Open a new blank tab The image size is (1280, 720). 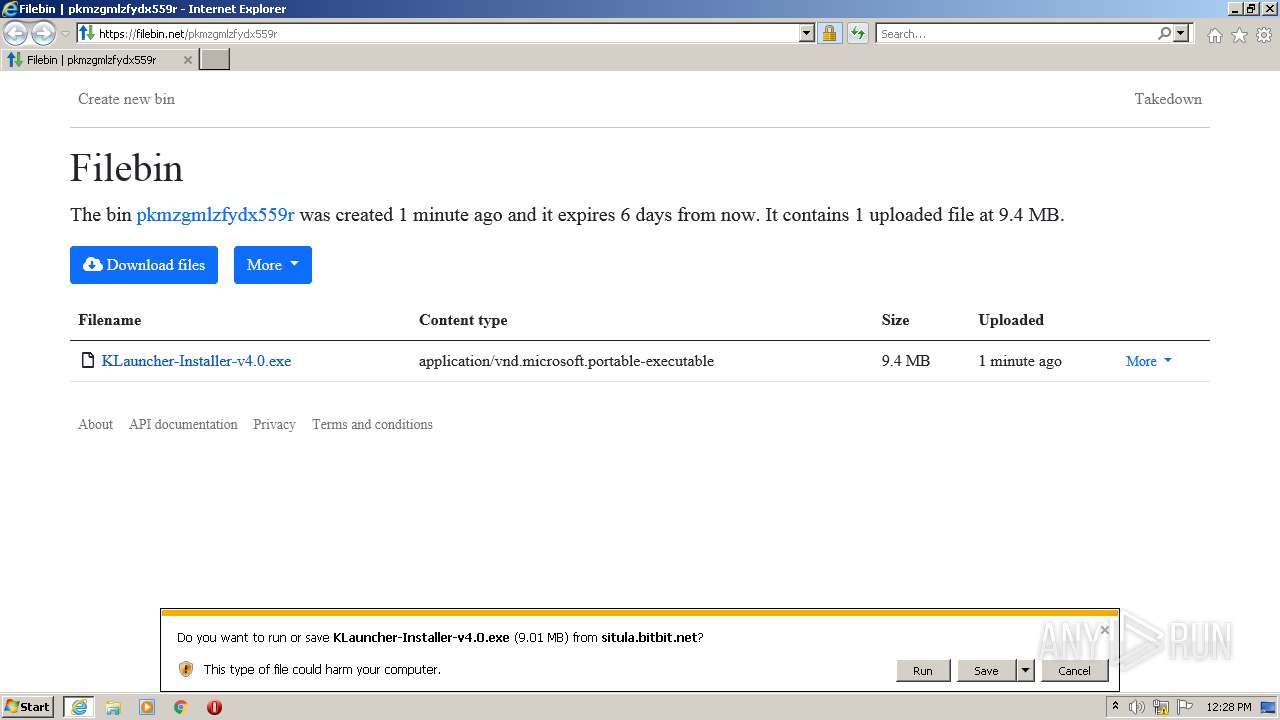pos(215,60)
